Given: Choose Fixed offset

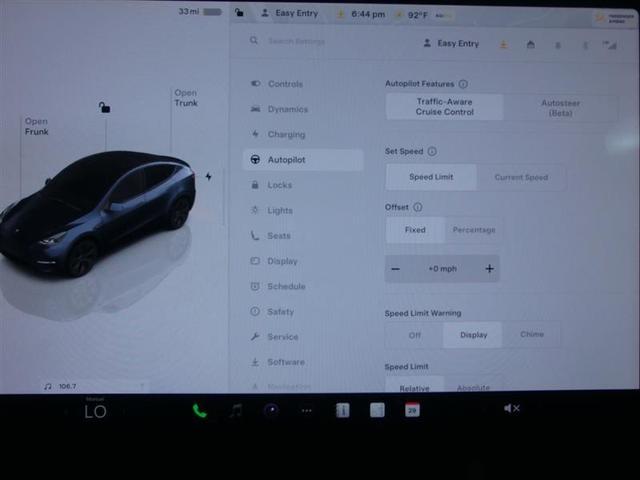Looking at the screenshot, I should tap(415, 230).
